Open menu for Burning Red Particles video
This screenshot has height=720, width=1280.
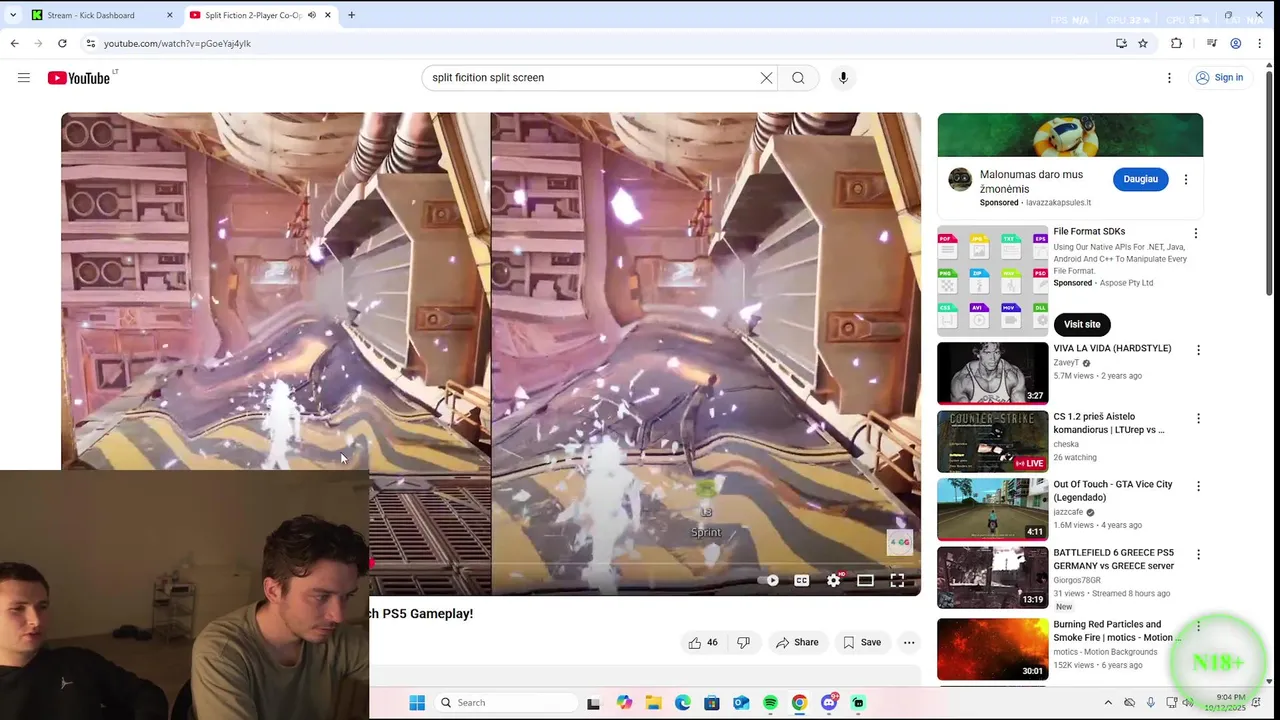click(x=1198, y=626)
